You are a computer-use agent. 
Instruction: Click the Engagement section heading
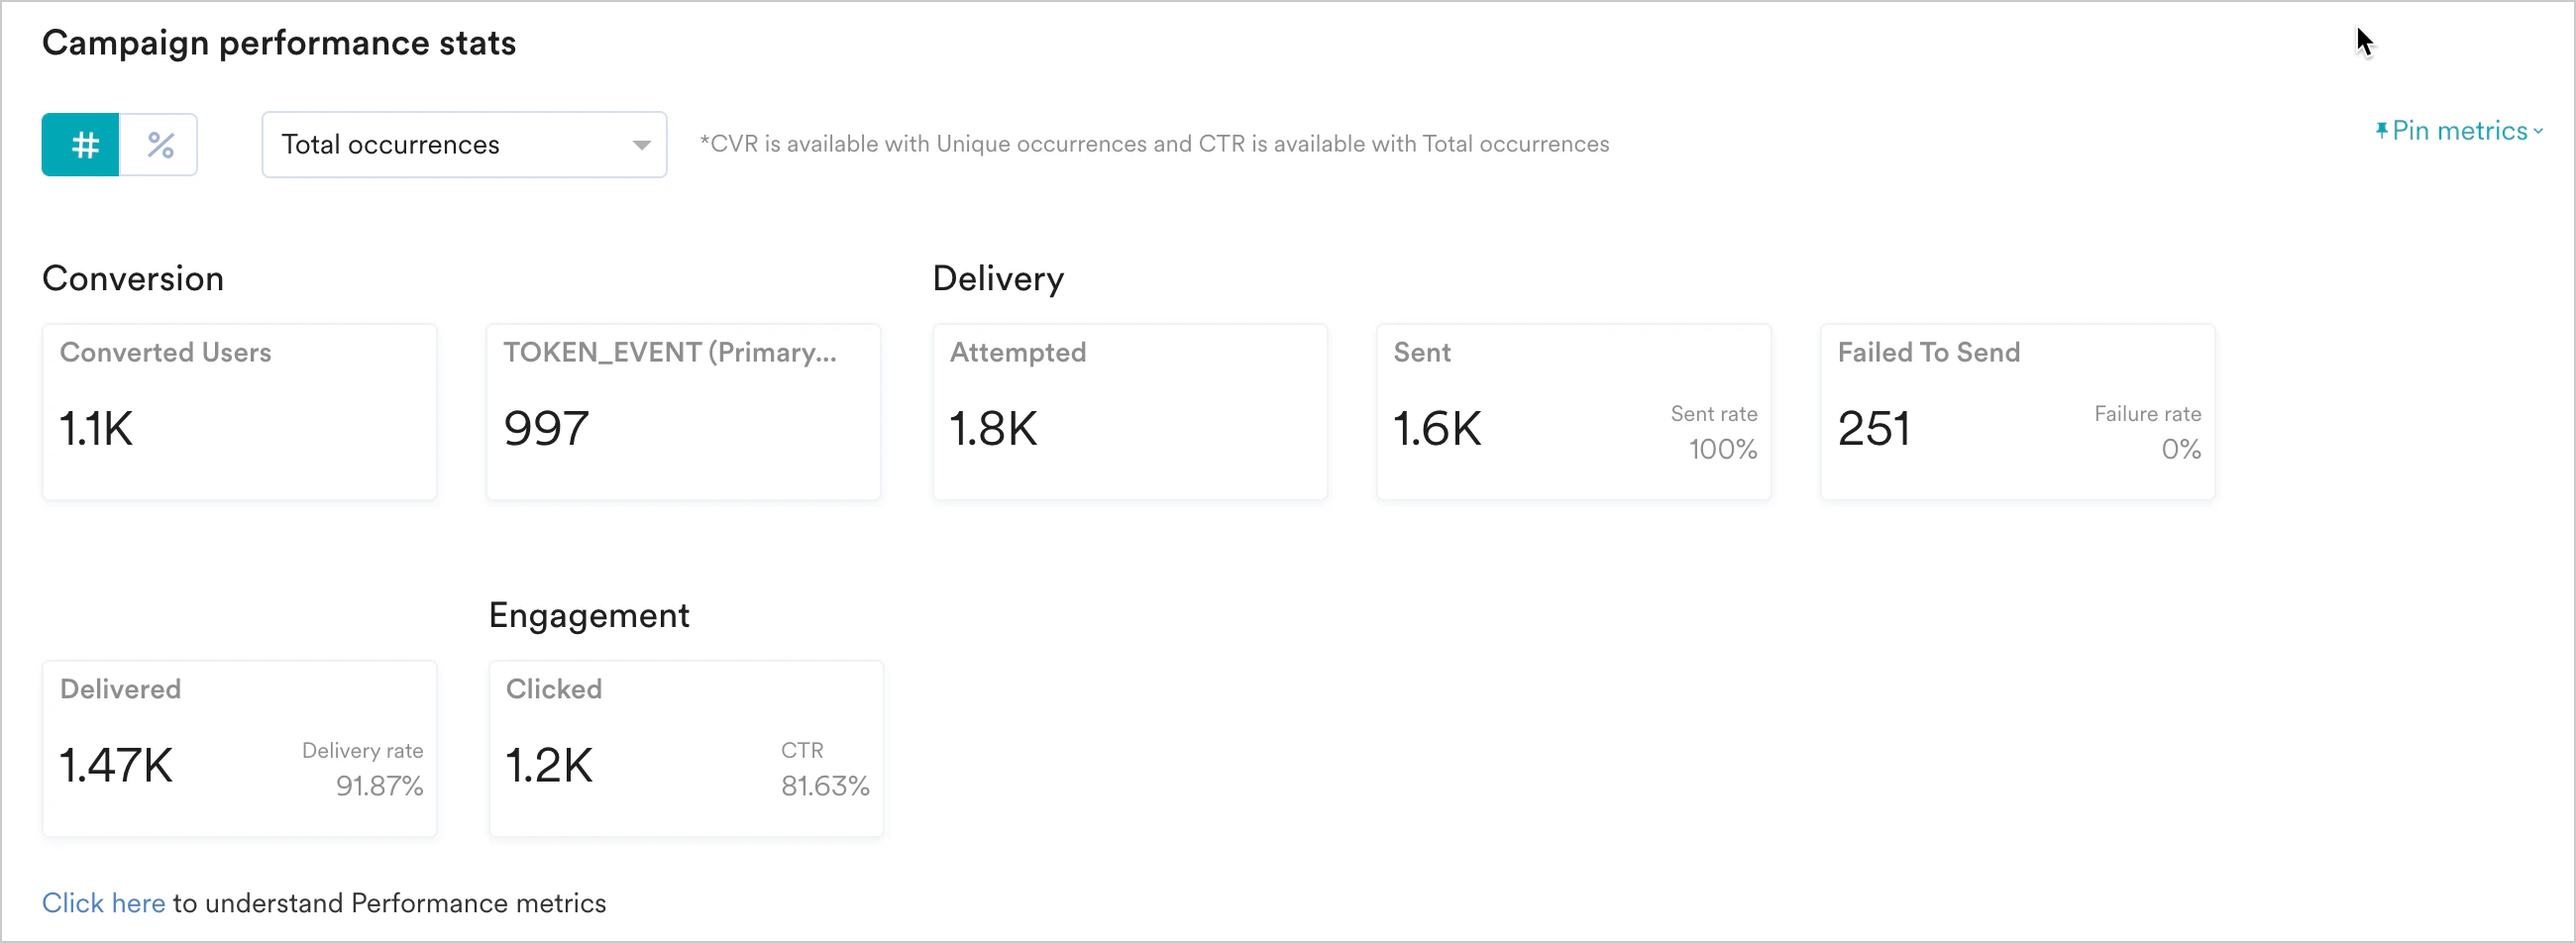click(589, 616)
